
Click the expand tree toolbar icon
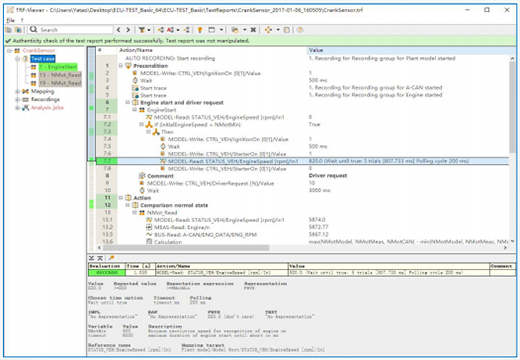pos(161,30)
